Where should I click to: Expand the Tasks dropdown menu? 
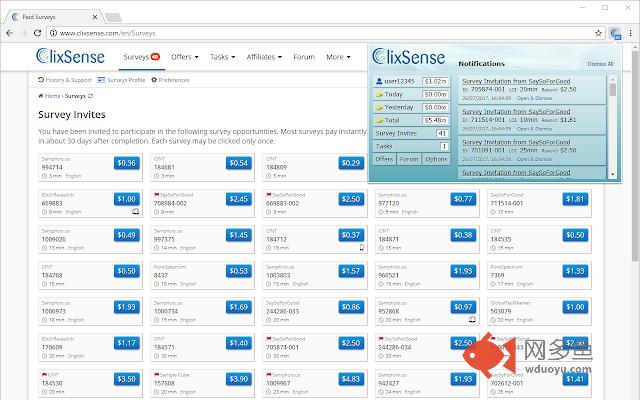click(x=222, y=57)
